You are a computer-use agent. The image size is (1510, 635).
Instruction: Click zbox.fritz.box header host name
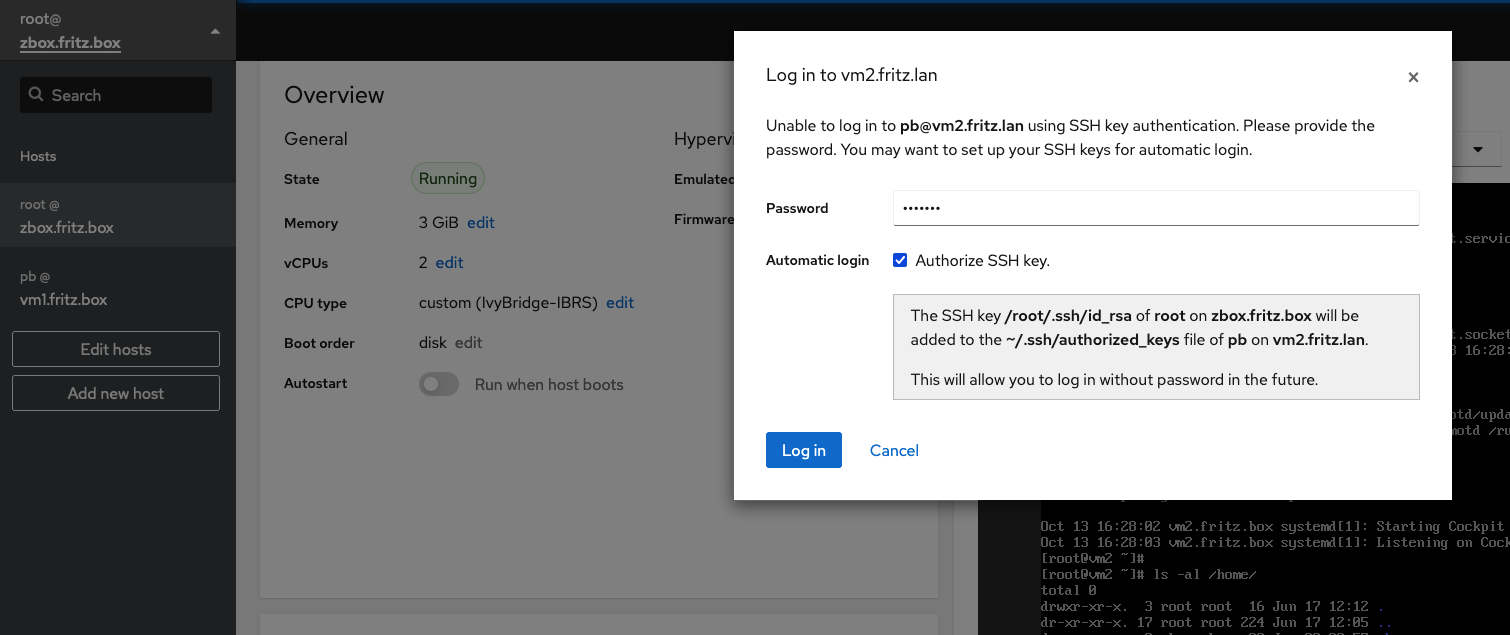[70, 43]
